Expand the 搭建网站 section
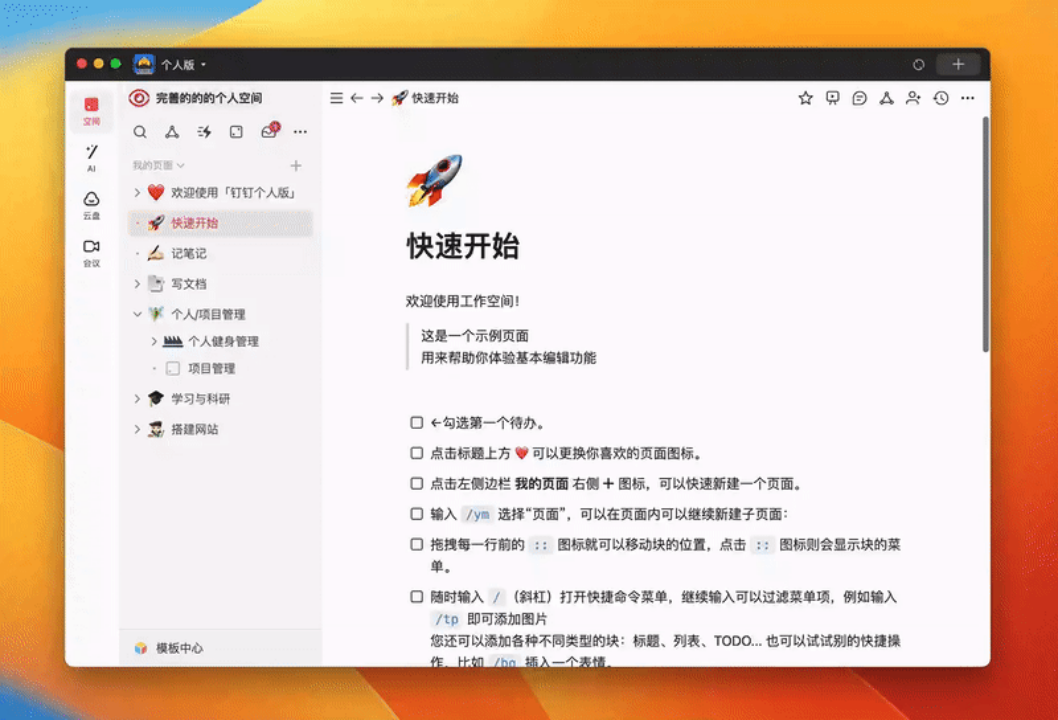This screenshot has width=1058, height=720. tap(137, 429)
